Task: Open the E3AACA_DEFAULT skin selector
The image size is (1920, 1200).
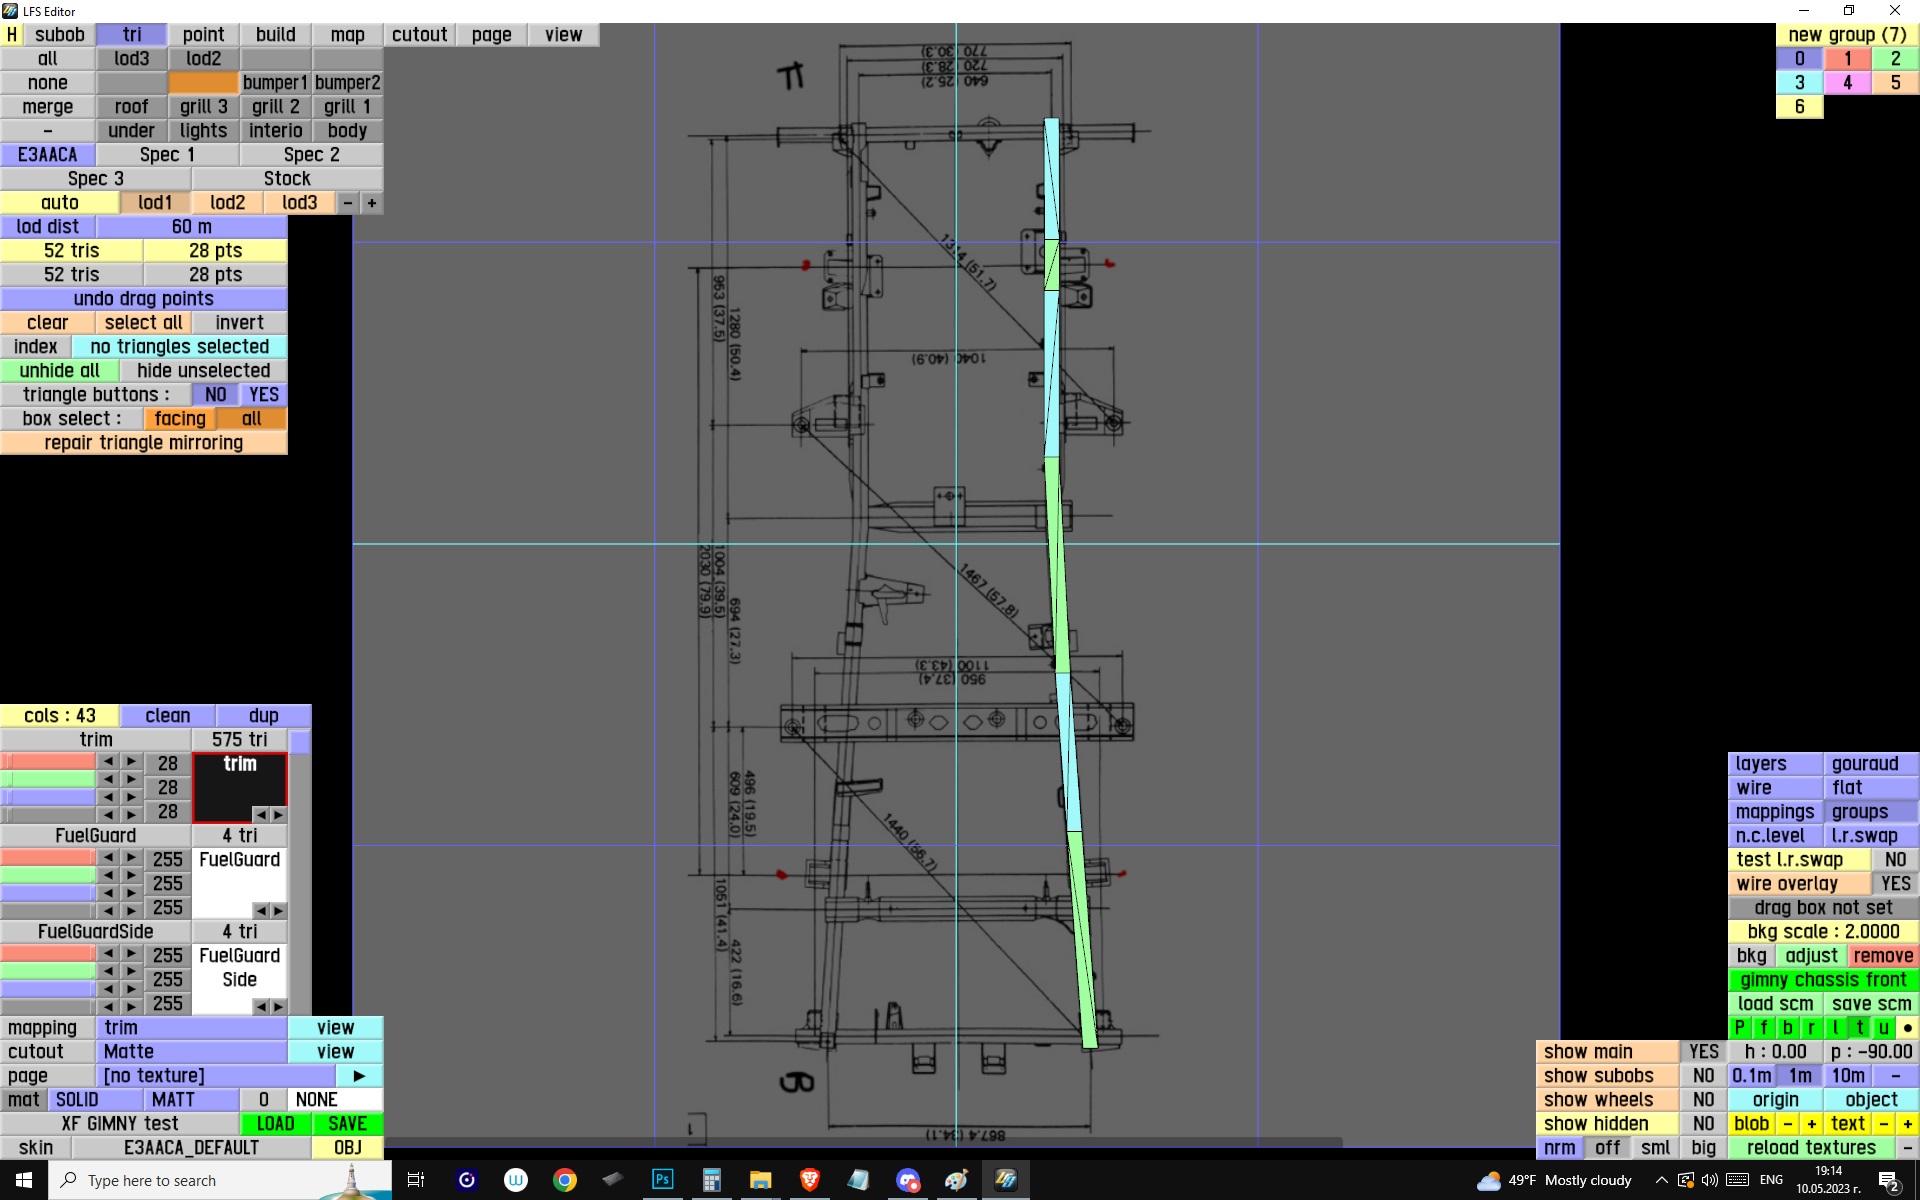Action: click(190, 1148)
